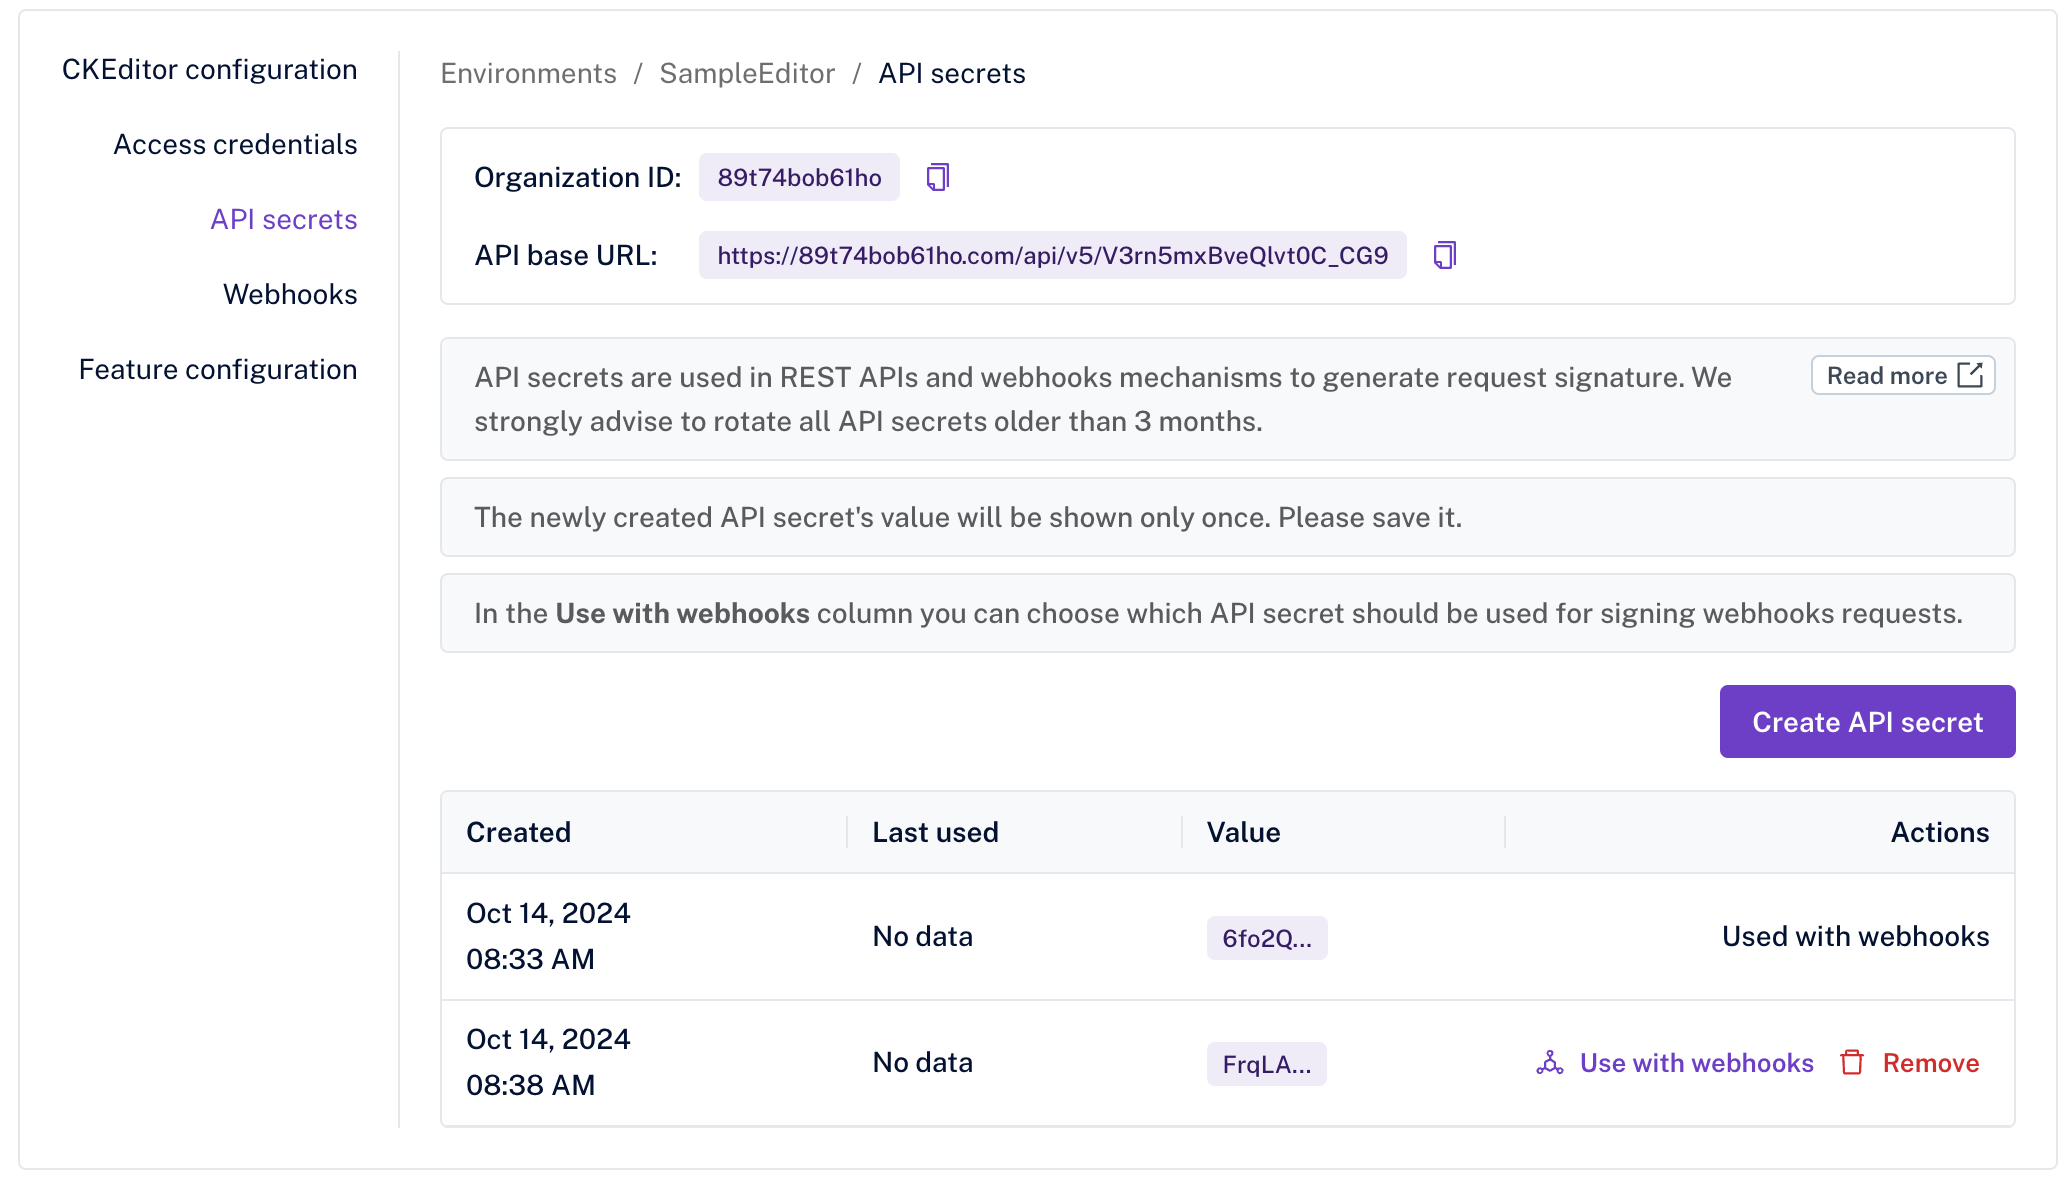Screen dimensions: 2070x1184
Task: Click the Created column header
Action: pos(518,832)
